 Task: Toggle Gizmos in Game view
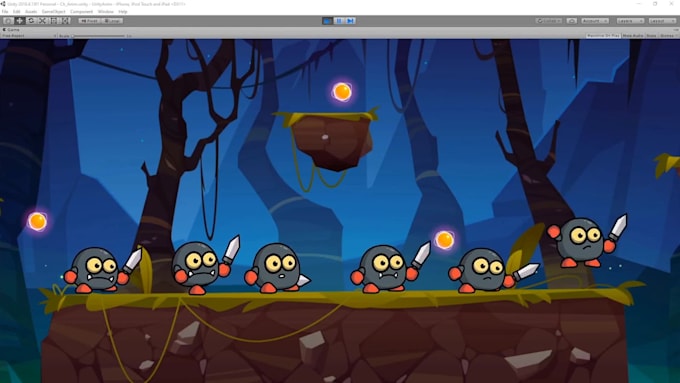click(x=666, y=36)
